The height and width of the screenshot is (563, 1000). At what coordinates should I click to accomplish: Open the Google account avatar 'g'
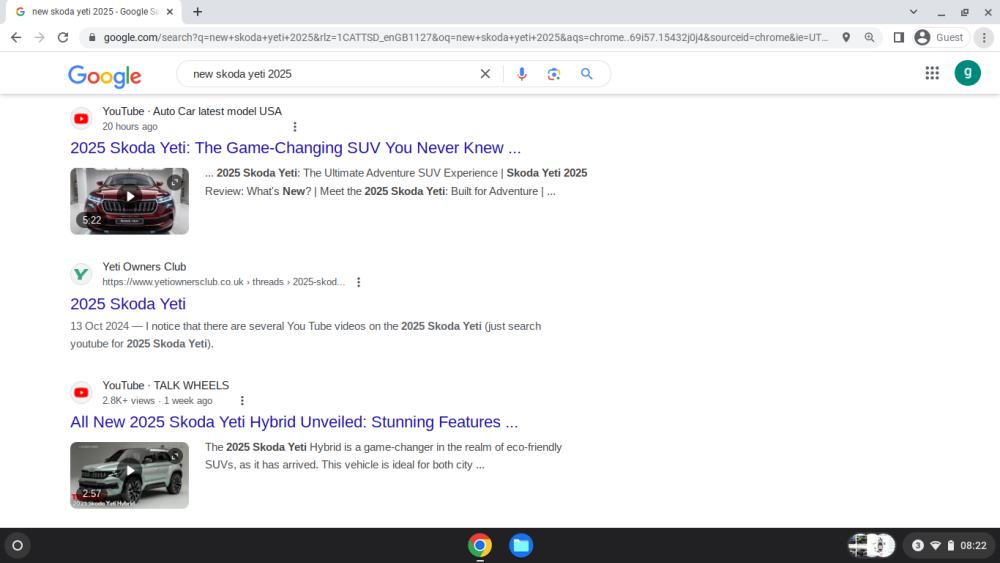tap(967, 73)
